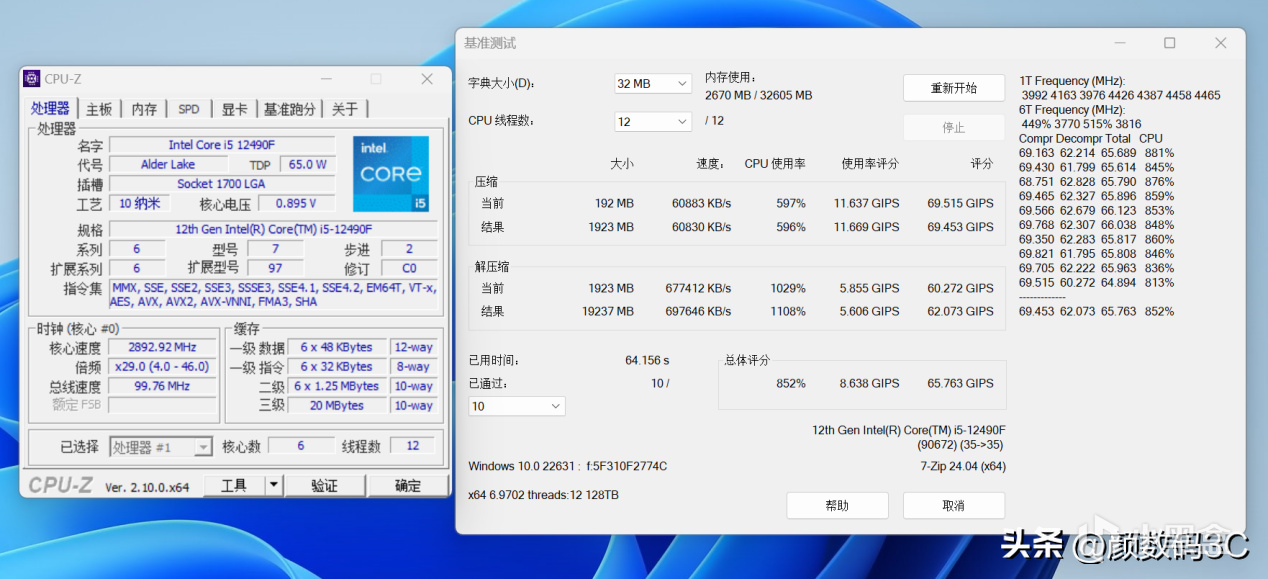
Task: Click the 确定 button in CPU-Z
Action: (408, 486)
